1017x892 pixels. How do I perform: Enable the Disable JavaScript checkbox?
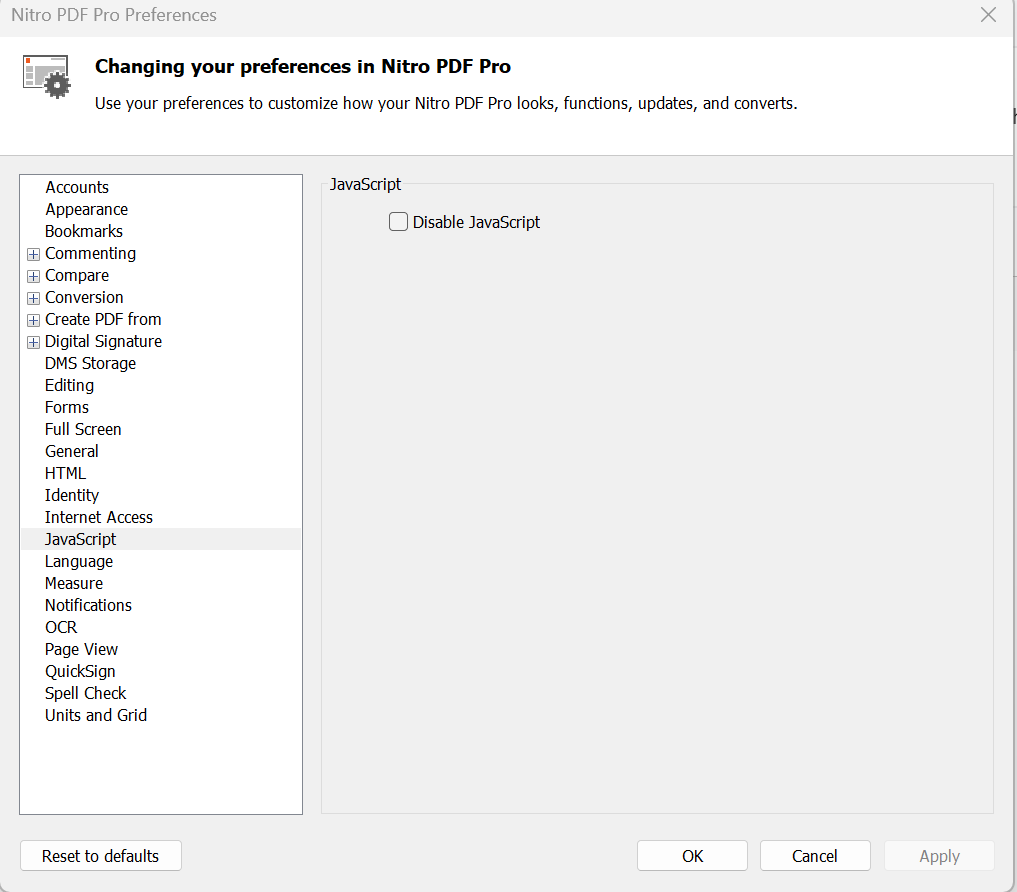398,222
